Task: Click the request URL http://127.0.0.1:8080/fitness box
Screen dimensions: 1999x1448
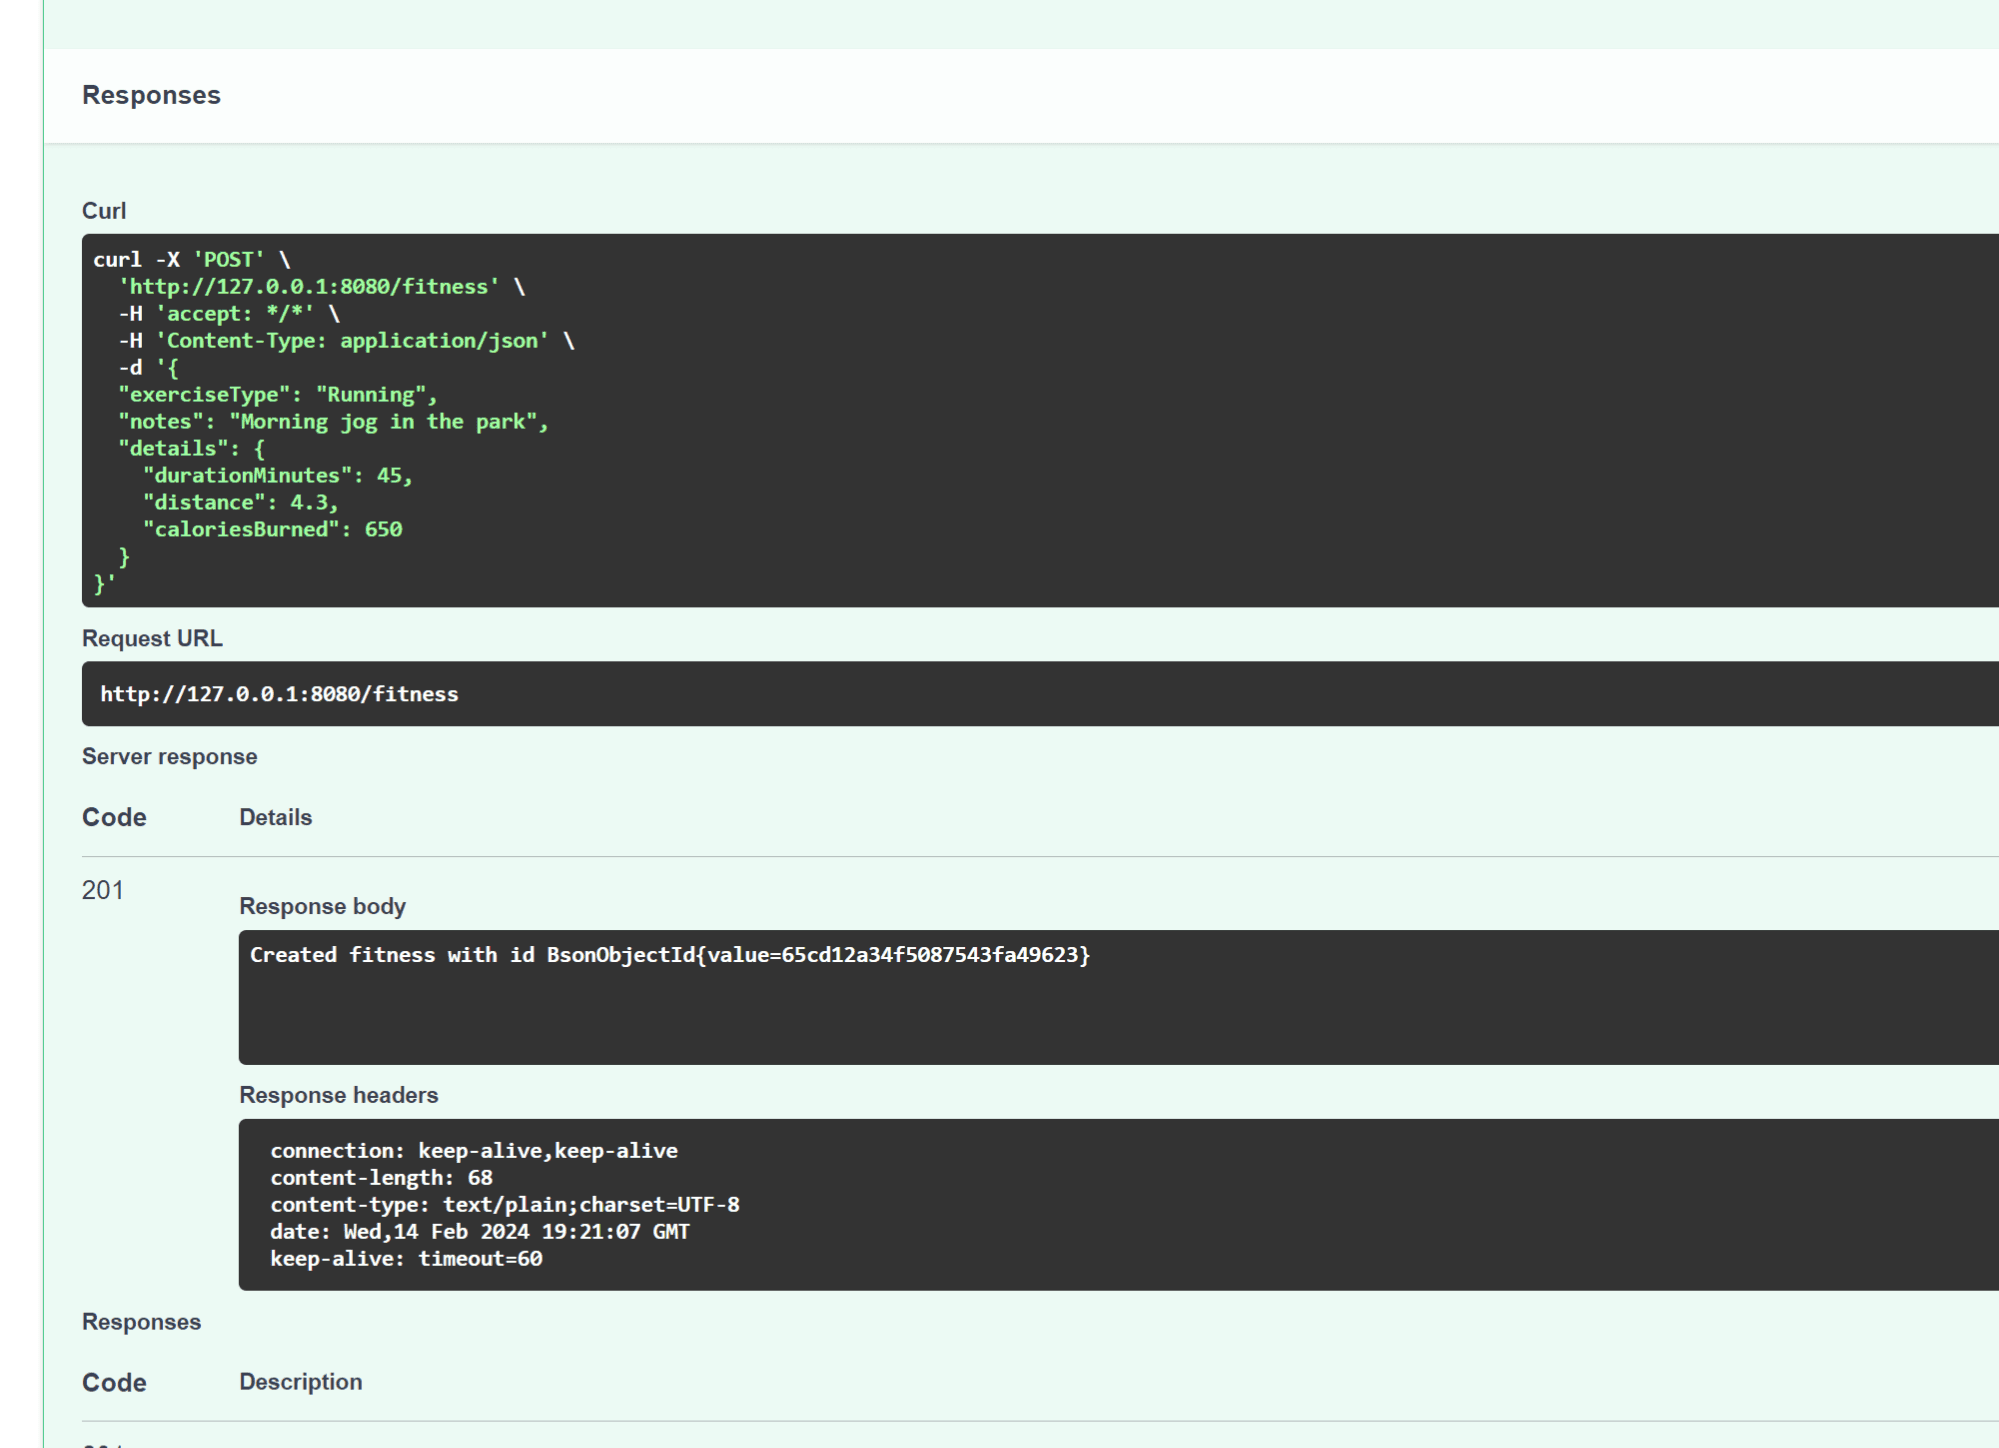Action: 279,694
